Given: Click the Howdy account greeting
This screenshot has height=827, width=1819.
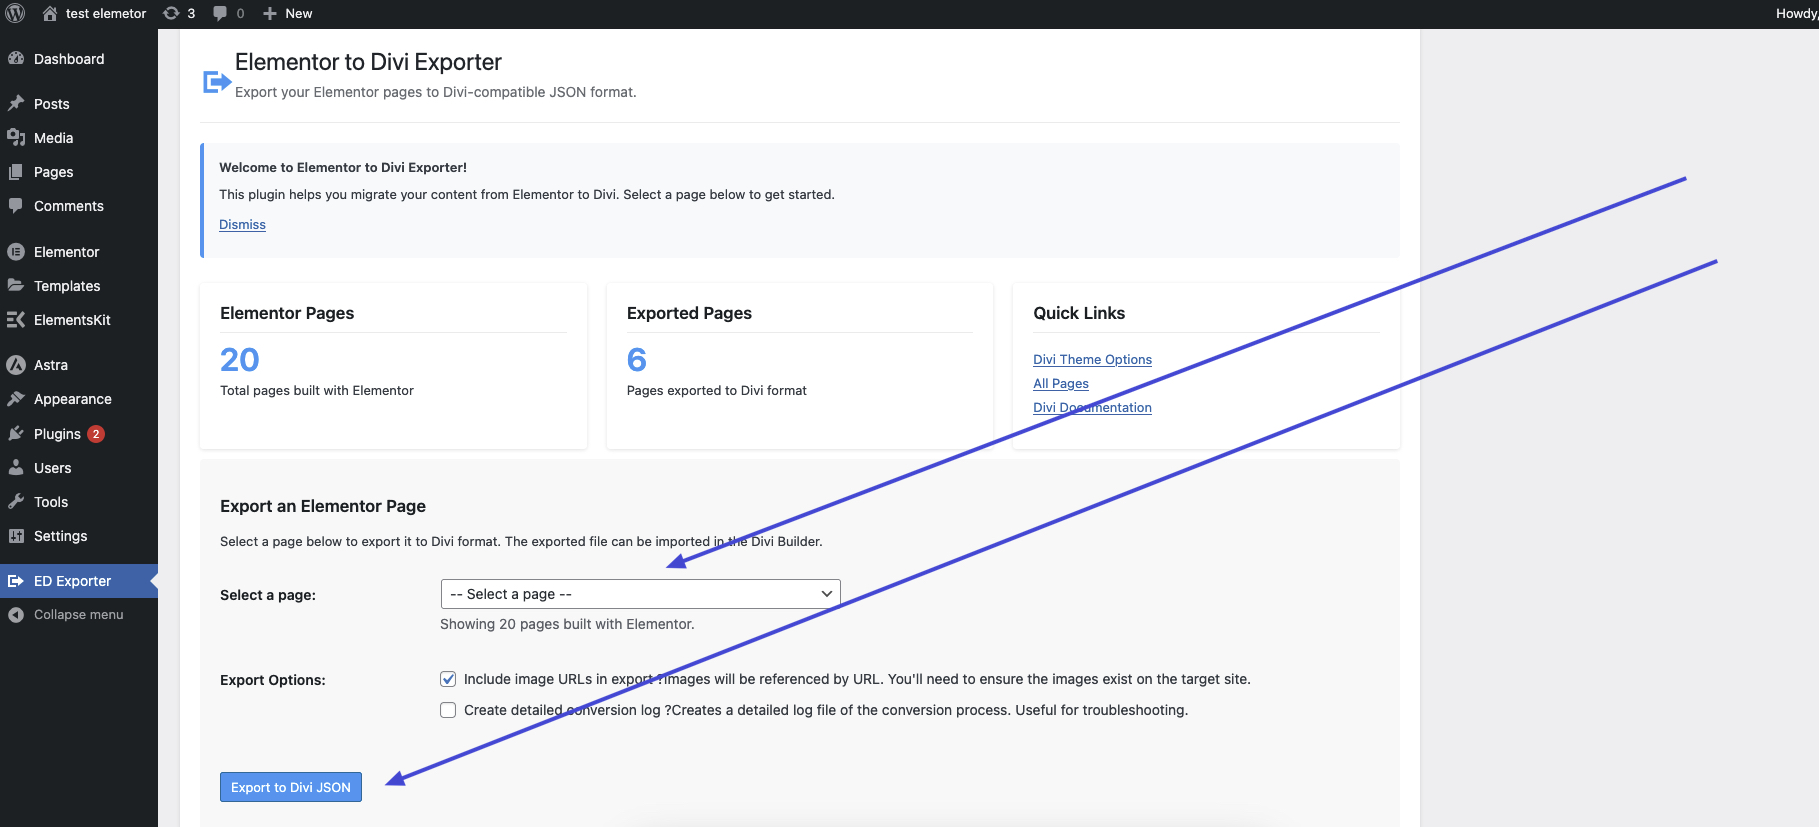Looking at the screenshot, I should (x=1797, y=13).
